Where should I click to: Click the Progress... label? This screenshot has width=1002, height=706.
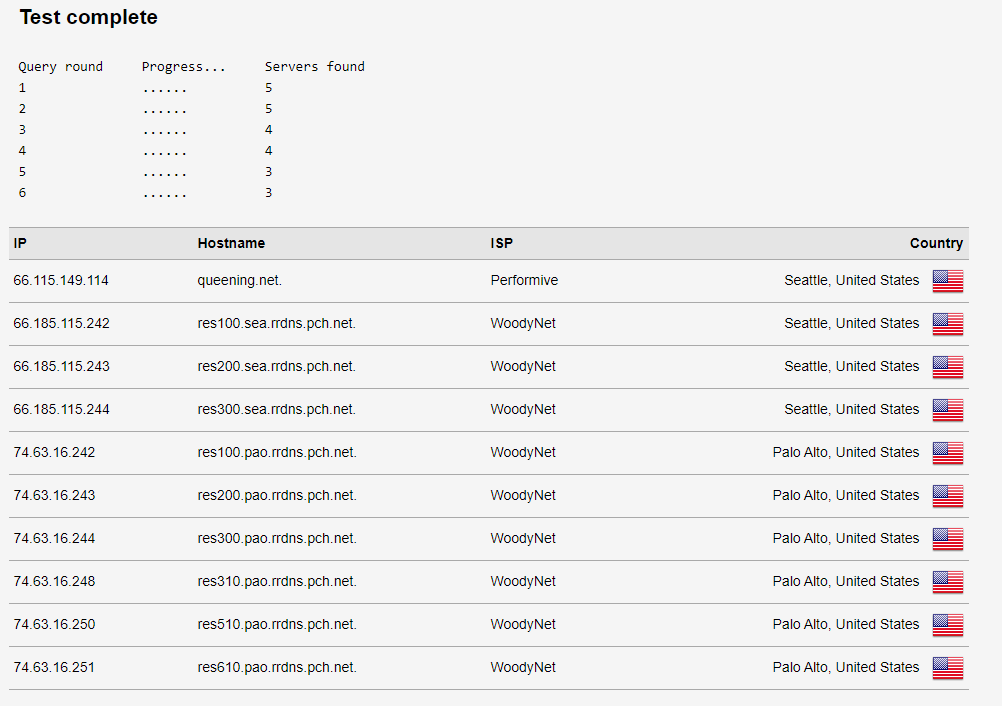(183, 67)
